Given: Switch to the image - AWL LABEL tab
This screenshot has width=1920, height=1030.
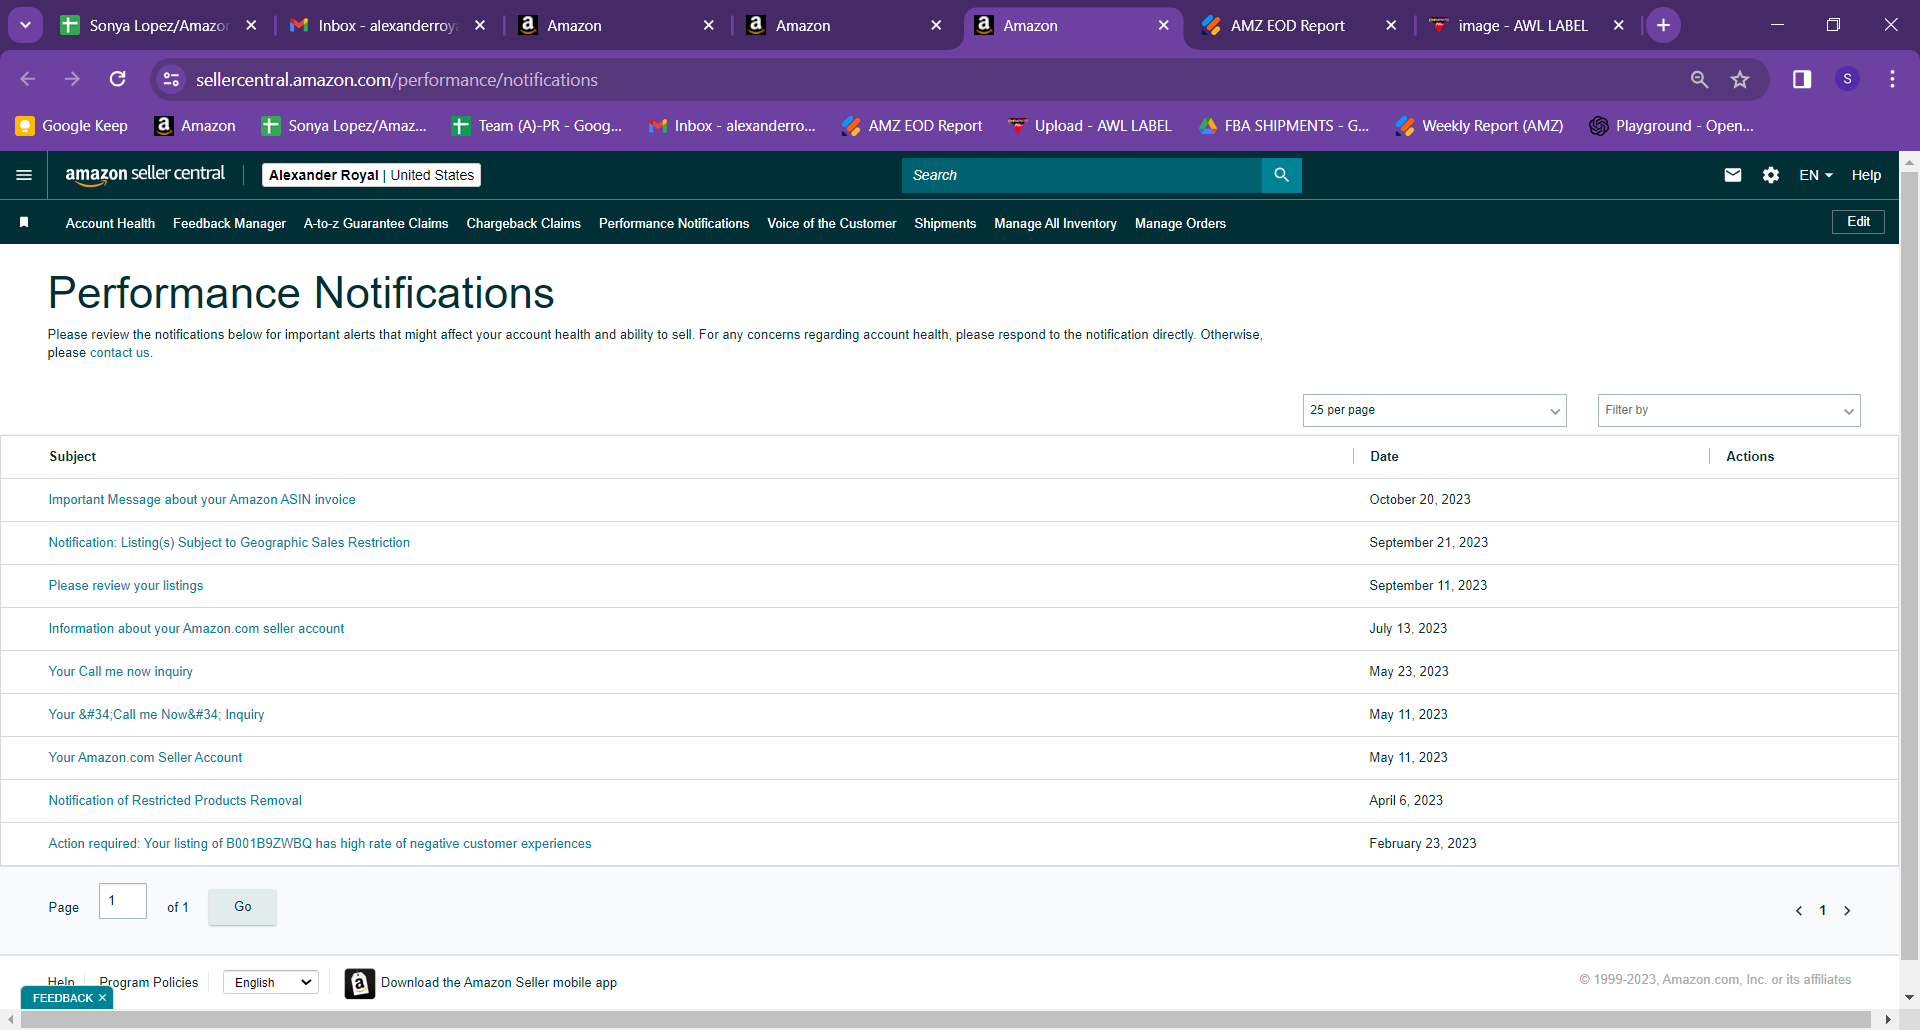Looking at the screenshot, I should 1522,25.
